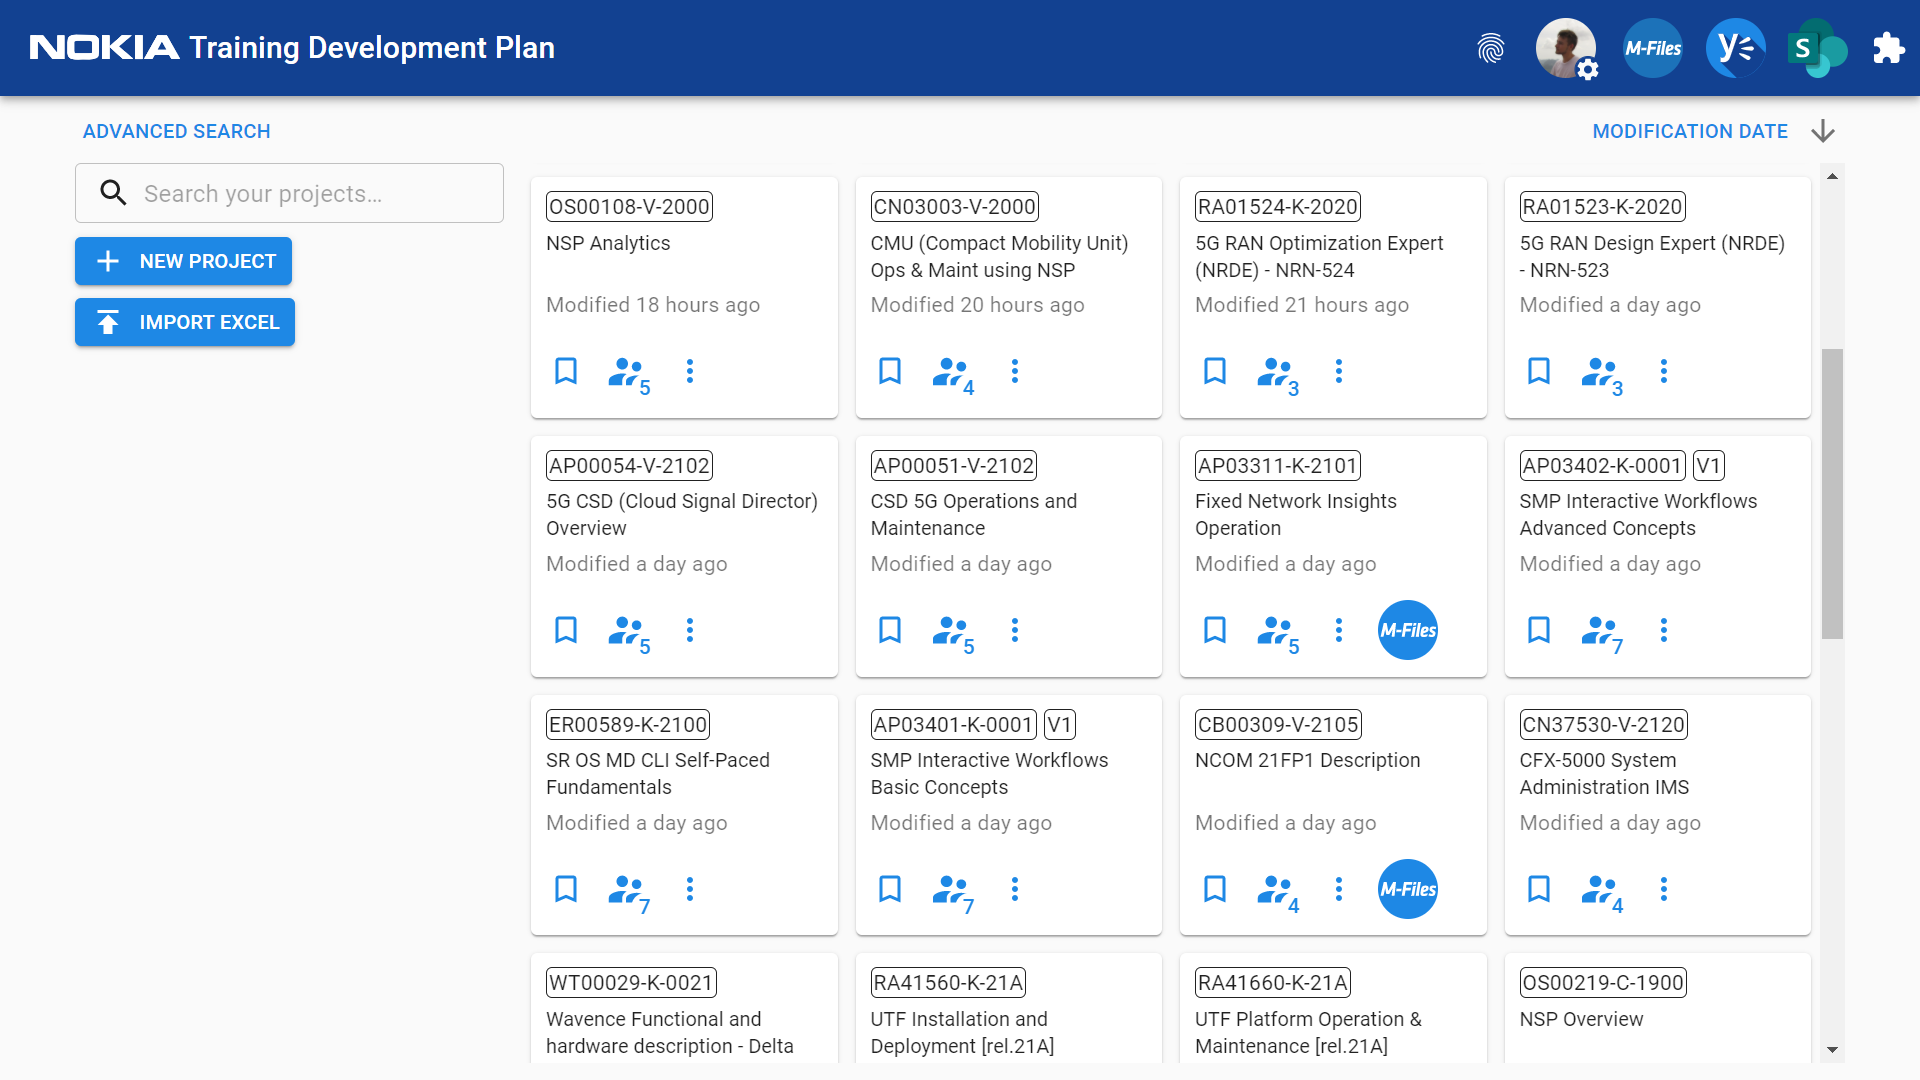Open the SharePoint app icon
This screenshot has width=1920, height=1080.
point(1816,48)
